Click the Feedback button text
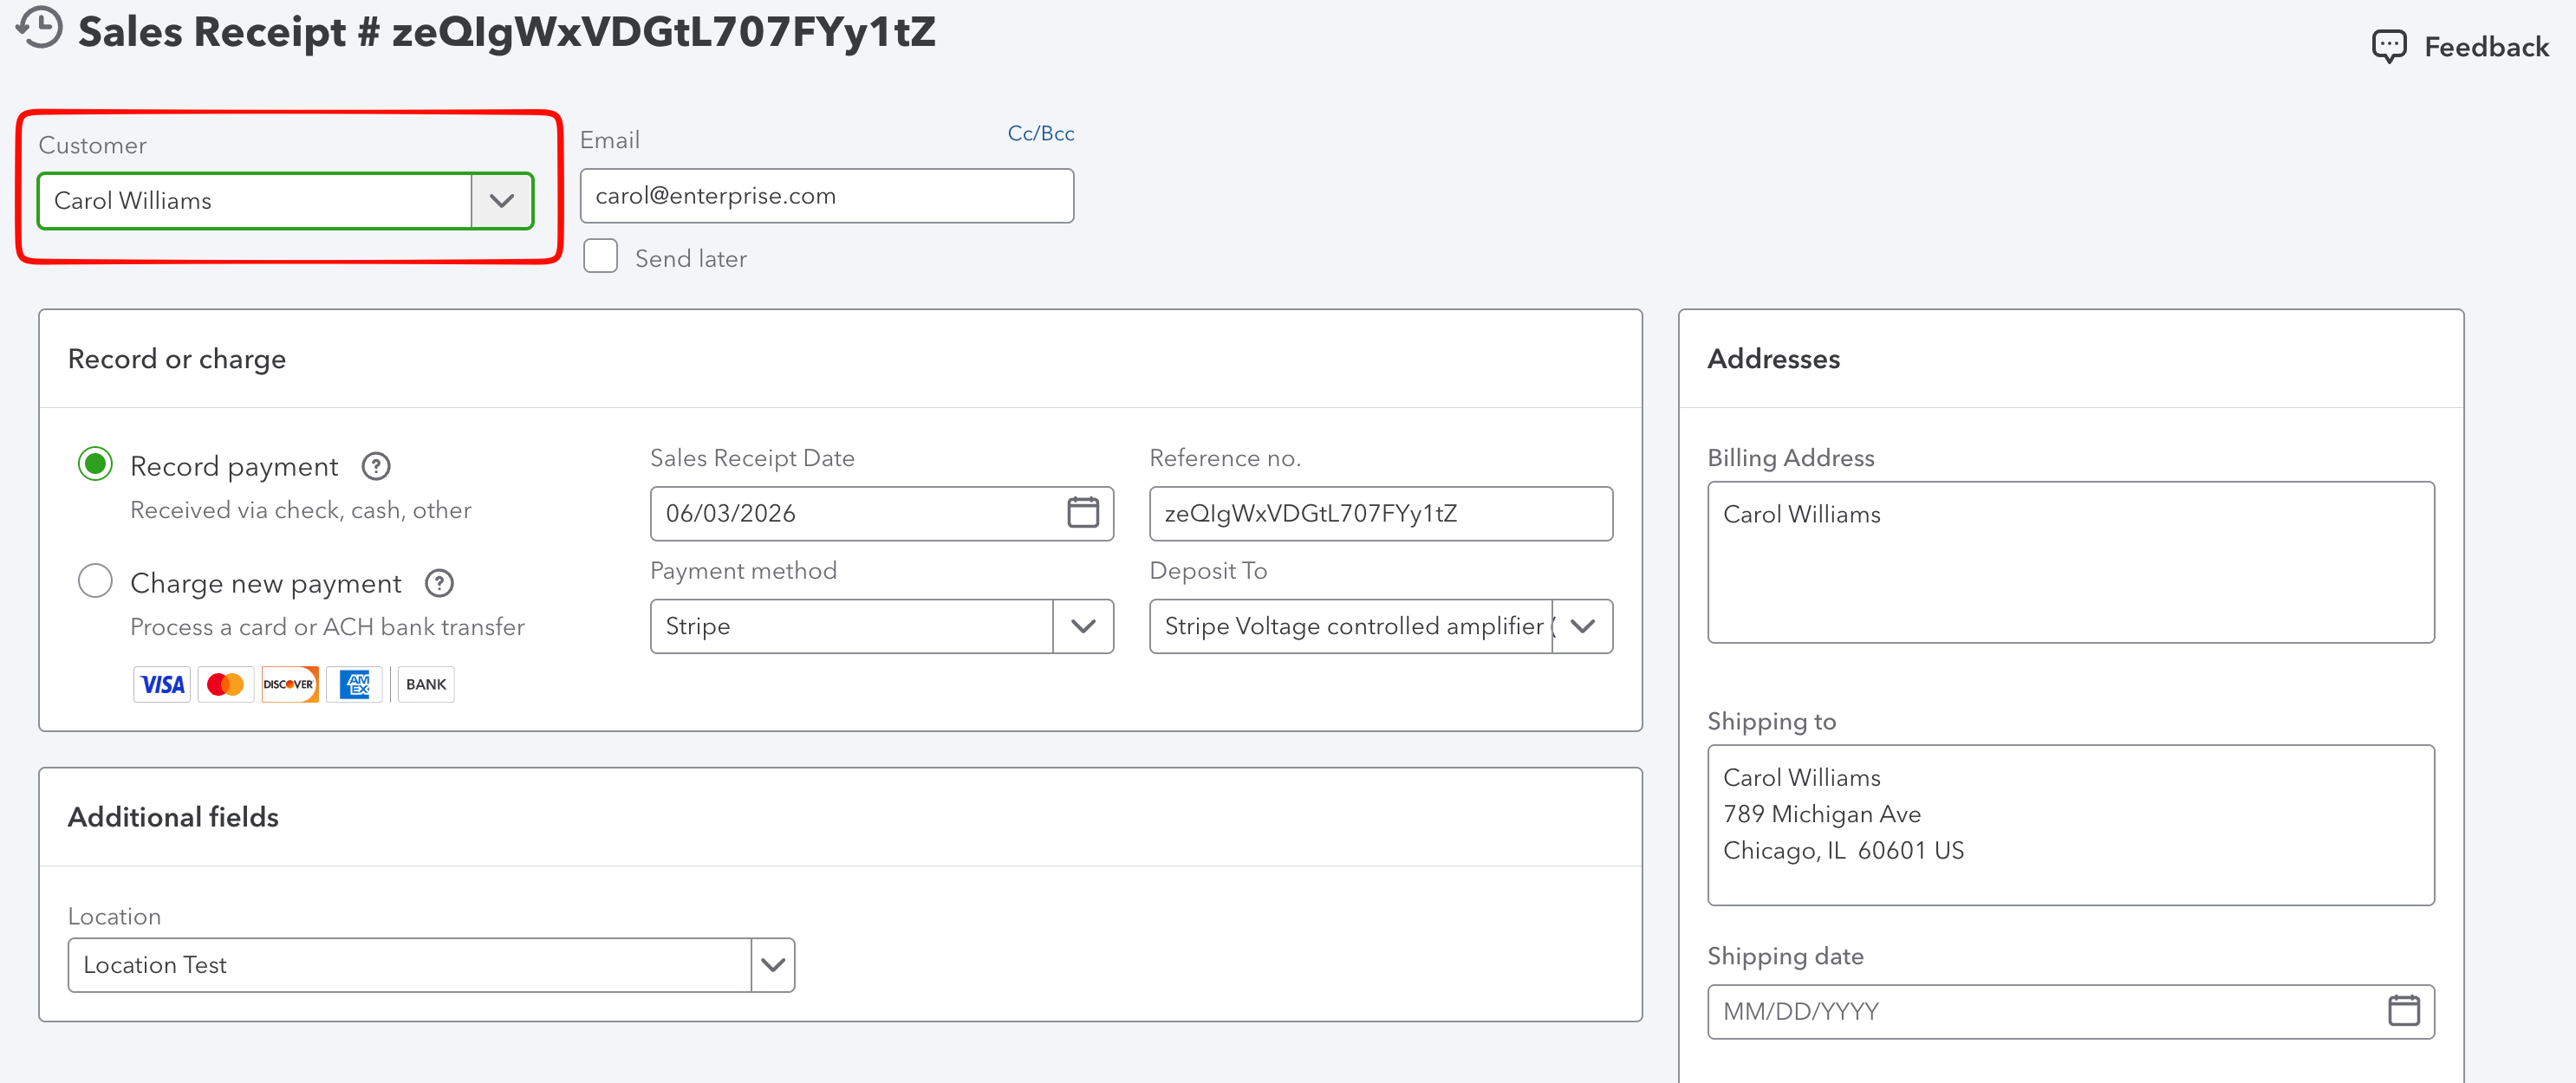 [x=2486, y=47]
